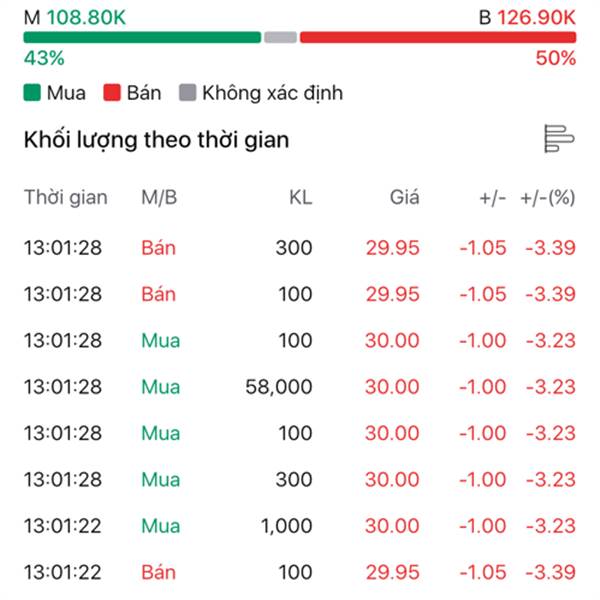Viewport: 600px width, 600px height.
Task: Tap the red sell volume bar
Action: [x=438, y=38]
